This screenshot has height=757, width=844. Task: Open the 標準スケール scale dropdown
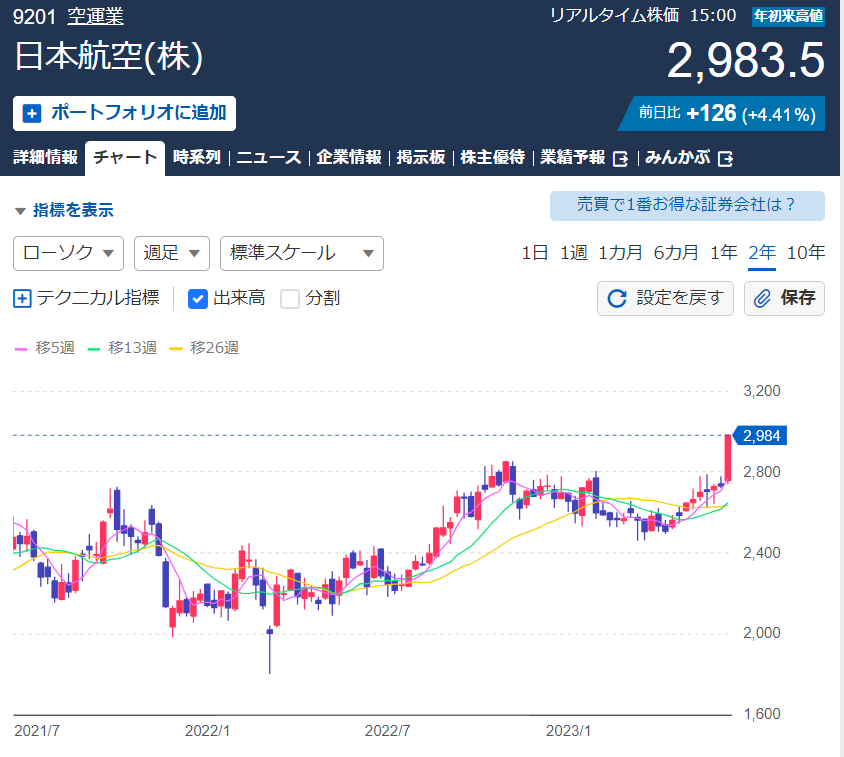(x=302, y=253)
